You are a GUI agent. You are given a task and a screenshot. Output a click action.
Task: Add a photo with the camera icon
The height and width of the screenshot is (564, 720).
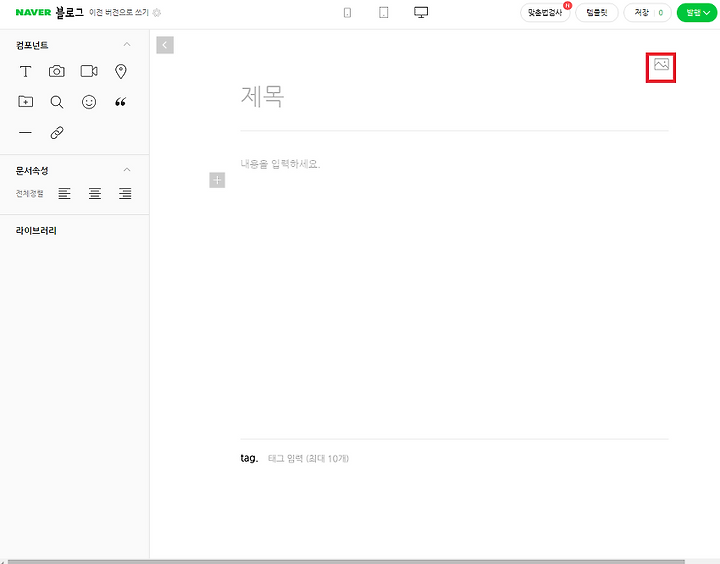tap(57, 71)
